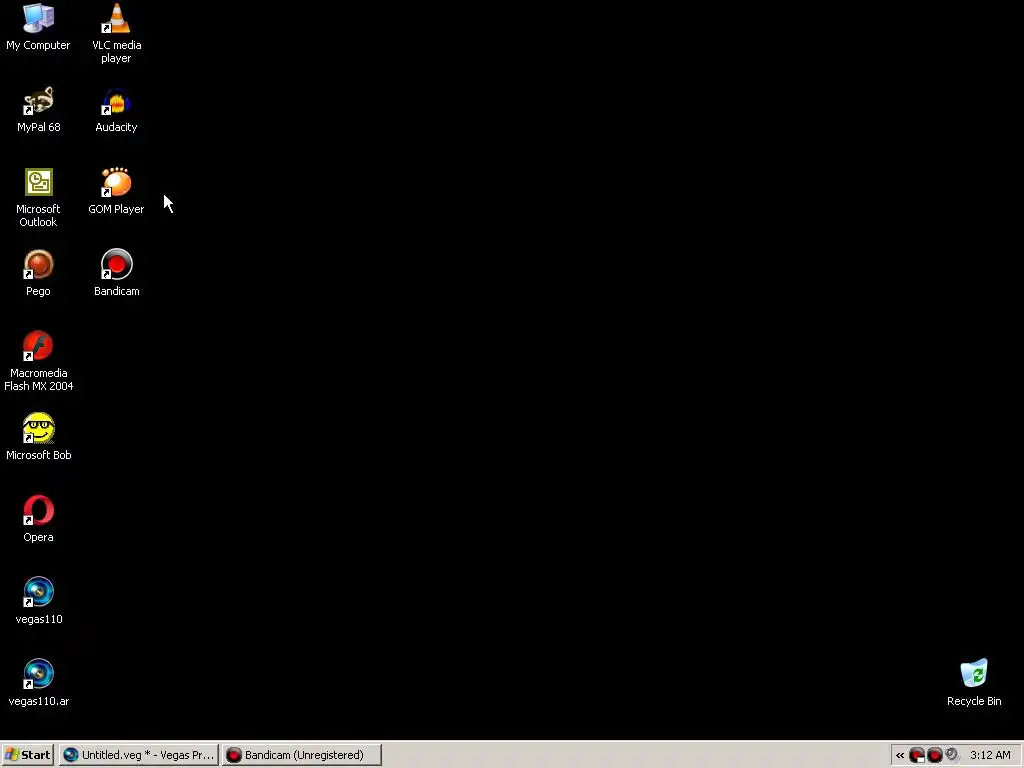Open the Start menu
1024x768 pixels.
[27, 755]
